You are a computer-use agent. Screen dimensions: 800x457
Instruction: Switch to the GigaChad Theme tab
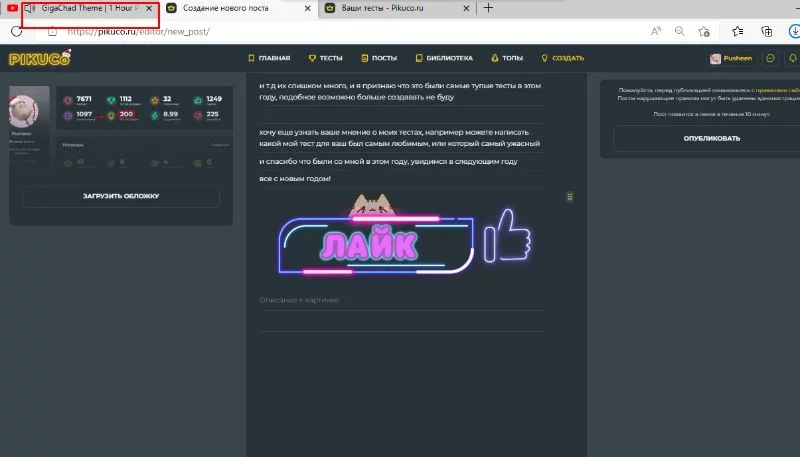point(89,8)
